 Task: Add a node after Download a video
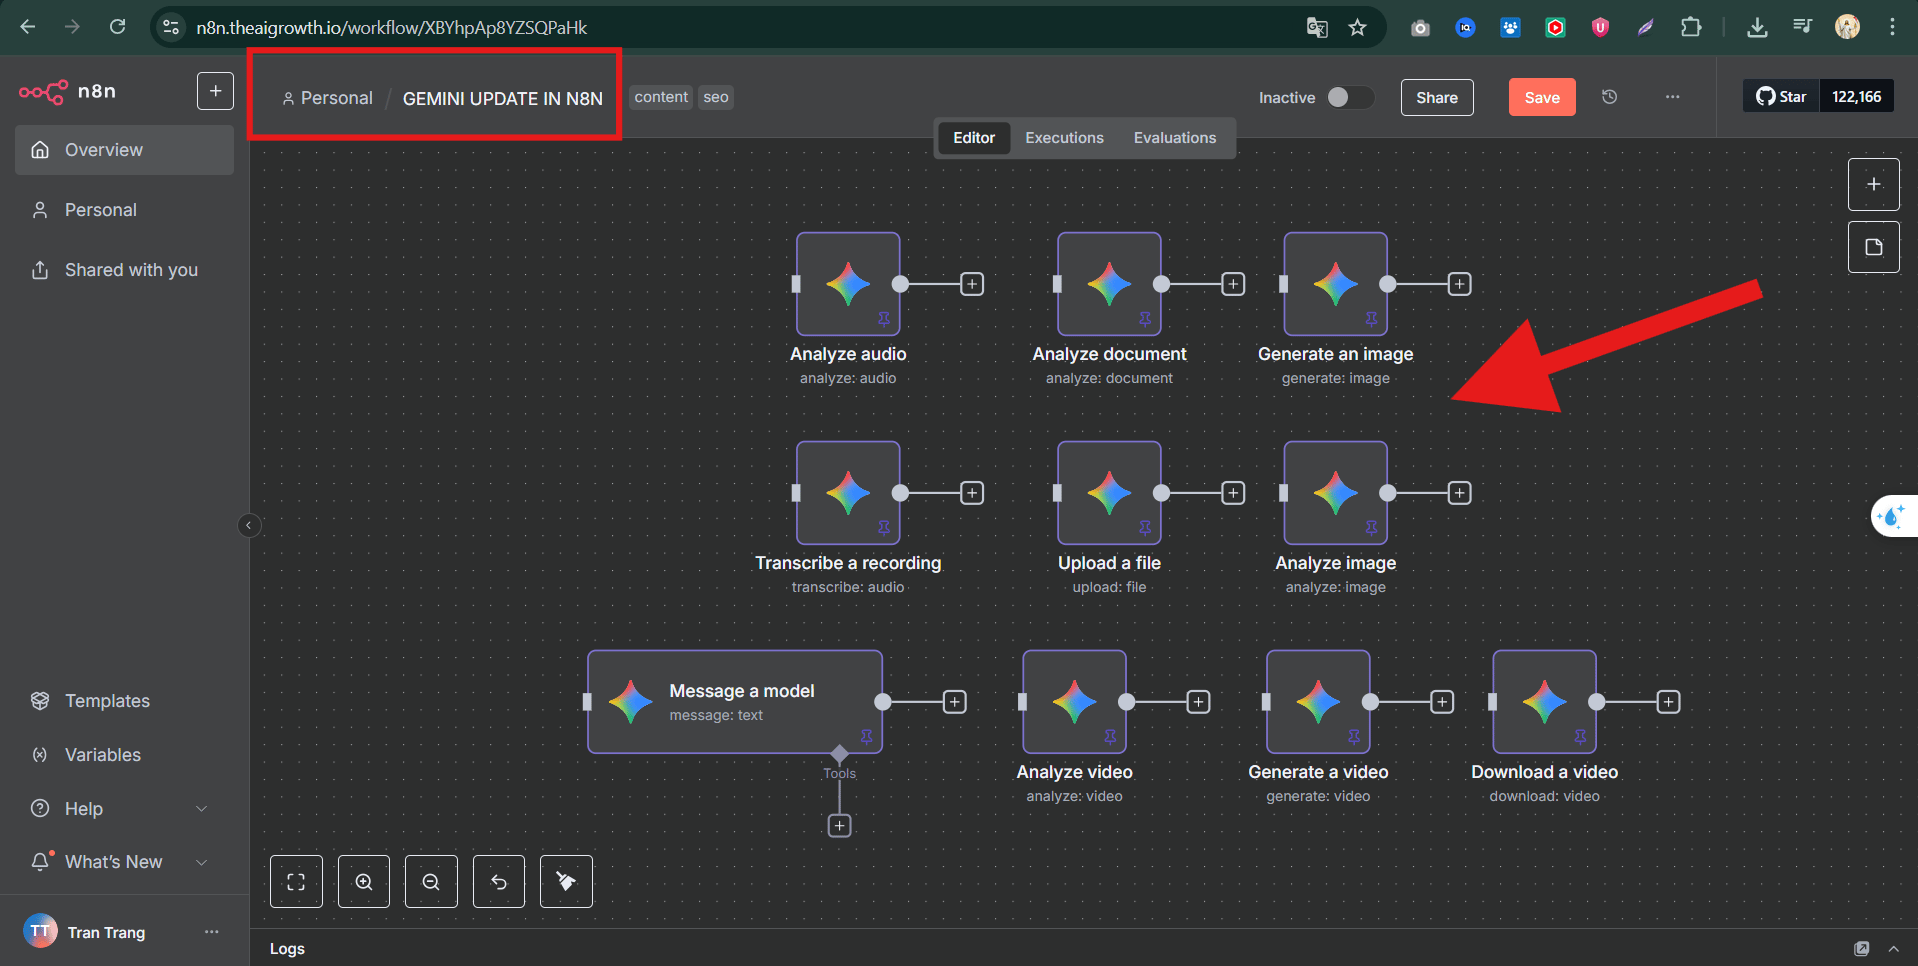(x=1668, y=702)
